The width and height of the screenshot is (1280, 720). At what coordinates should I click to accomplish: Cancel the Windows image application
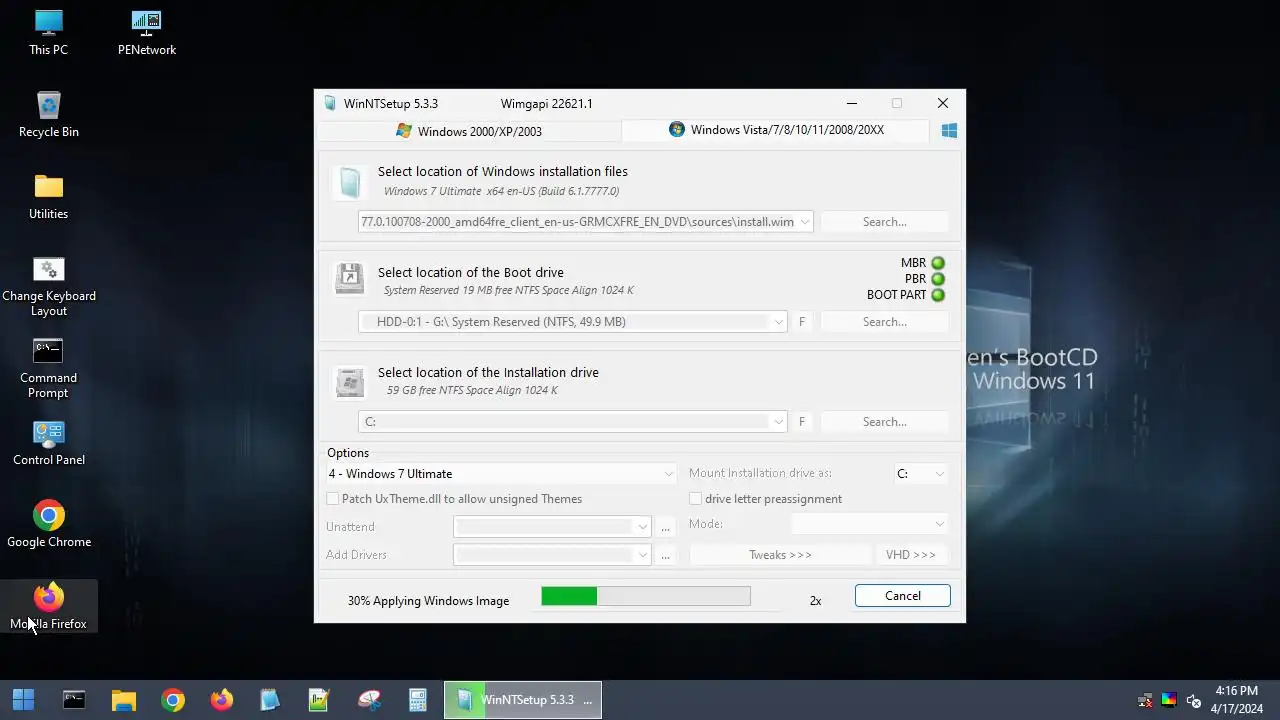[x=902, y=596]
